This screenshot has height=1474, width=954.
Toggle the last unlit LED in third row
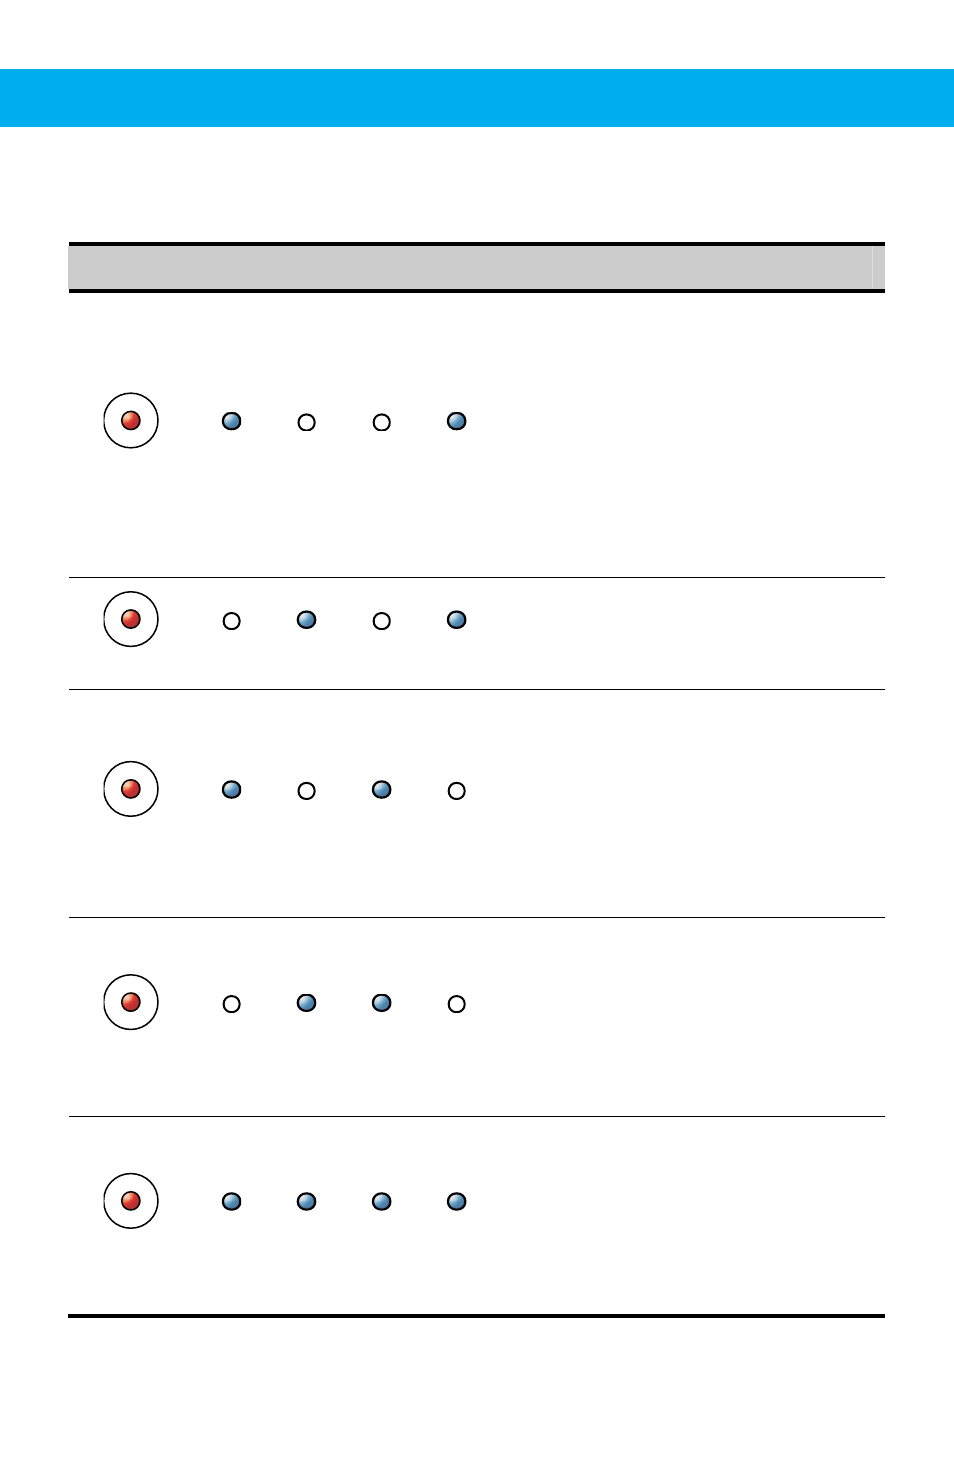coord(457,791)
